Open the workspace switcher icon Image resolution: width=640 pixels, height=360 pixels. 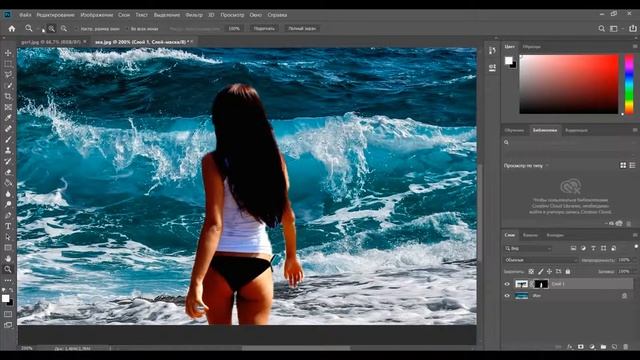tap(614, 29)
